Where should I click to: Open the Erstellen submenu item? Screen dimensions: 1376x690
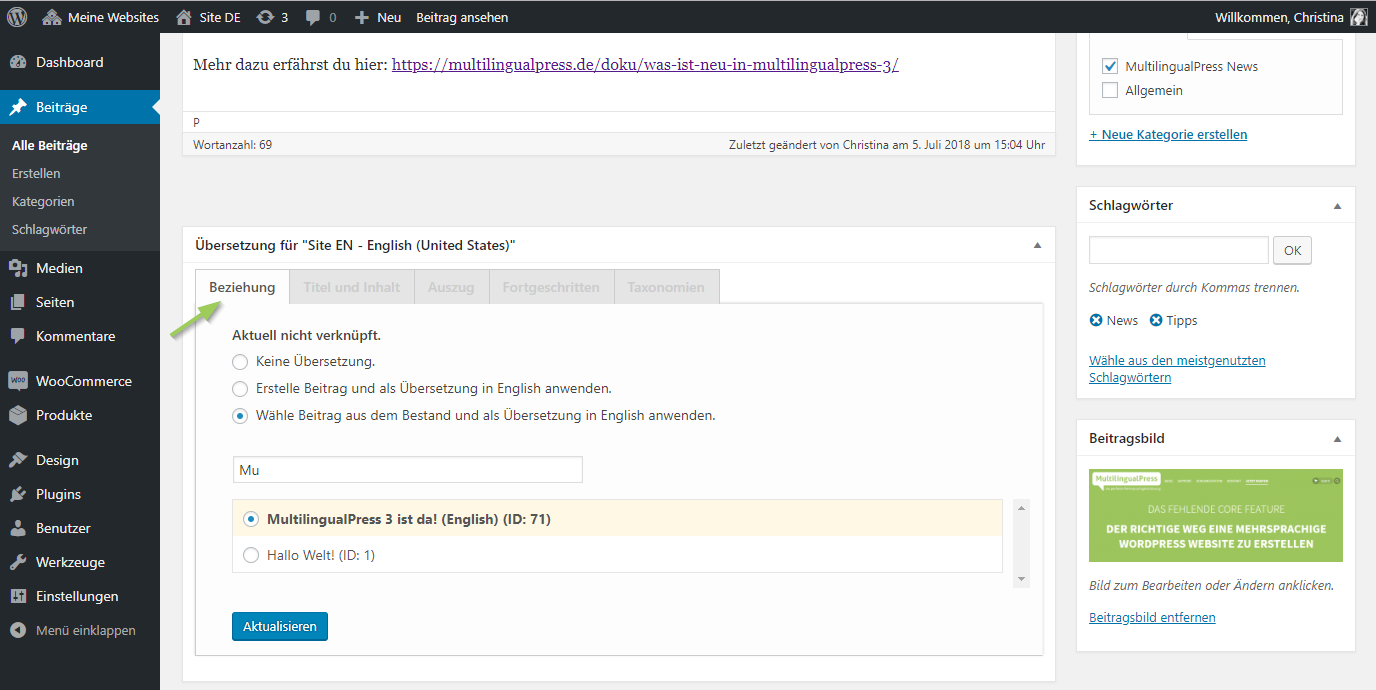click(36, 173)
